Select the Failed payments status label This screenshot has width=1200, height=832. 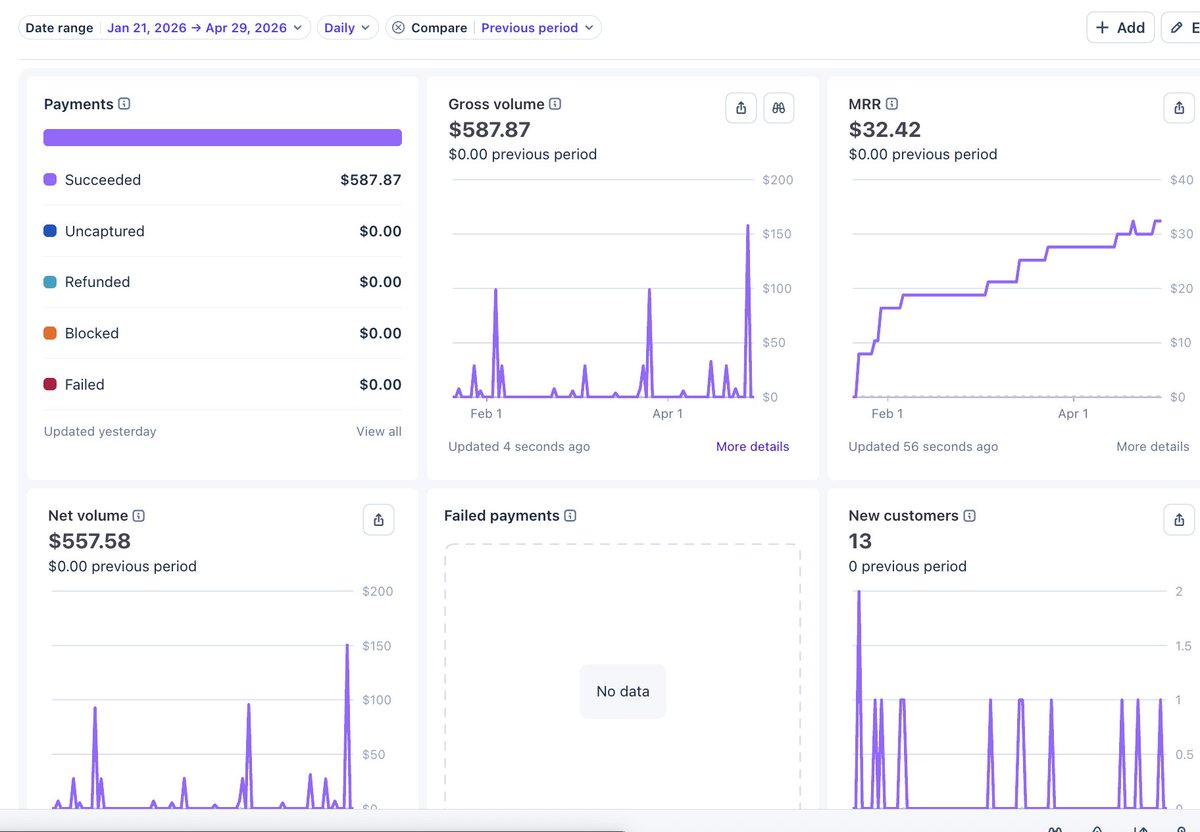(85, 384)
